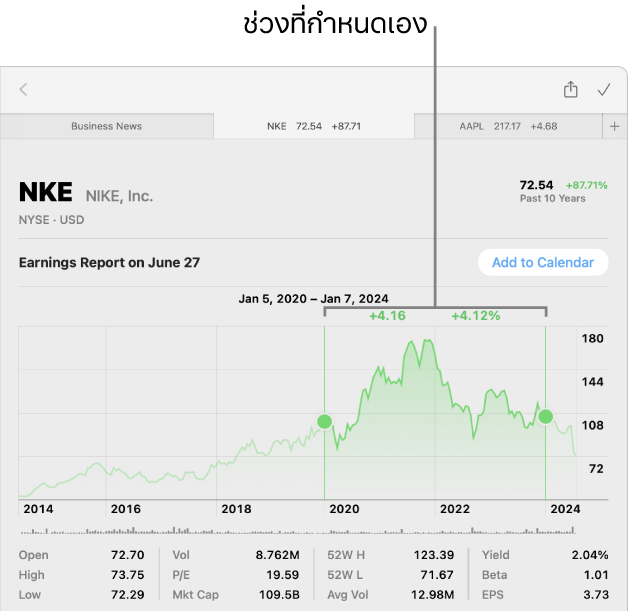Click the 144 y-axis label
Image resolution: width=628 pixels, height=612 pixels.
pyautogui.click(x=592, y=382)
